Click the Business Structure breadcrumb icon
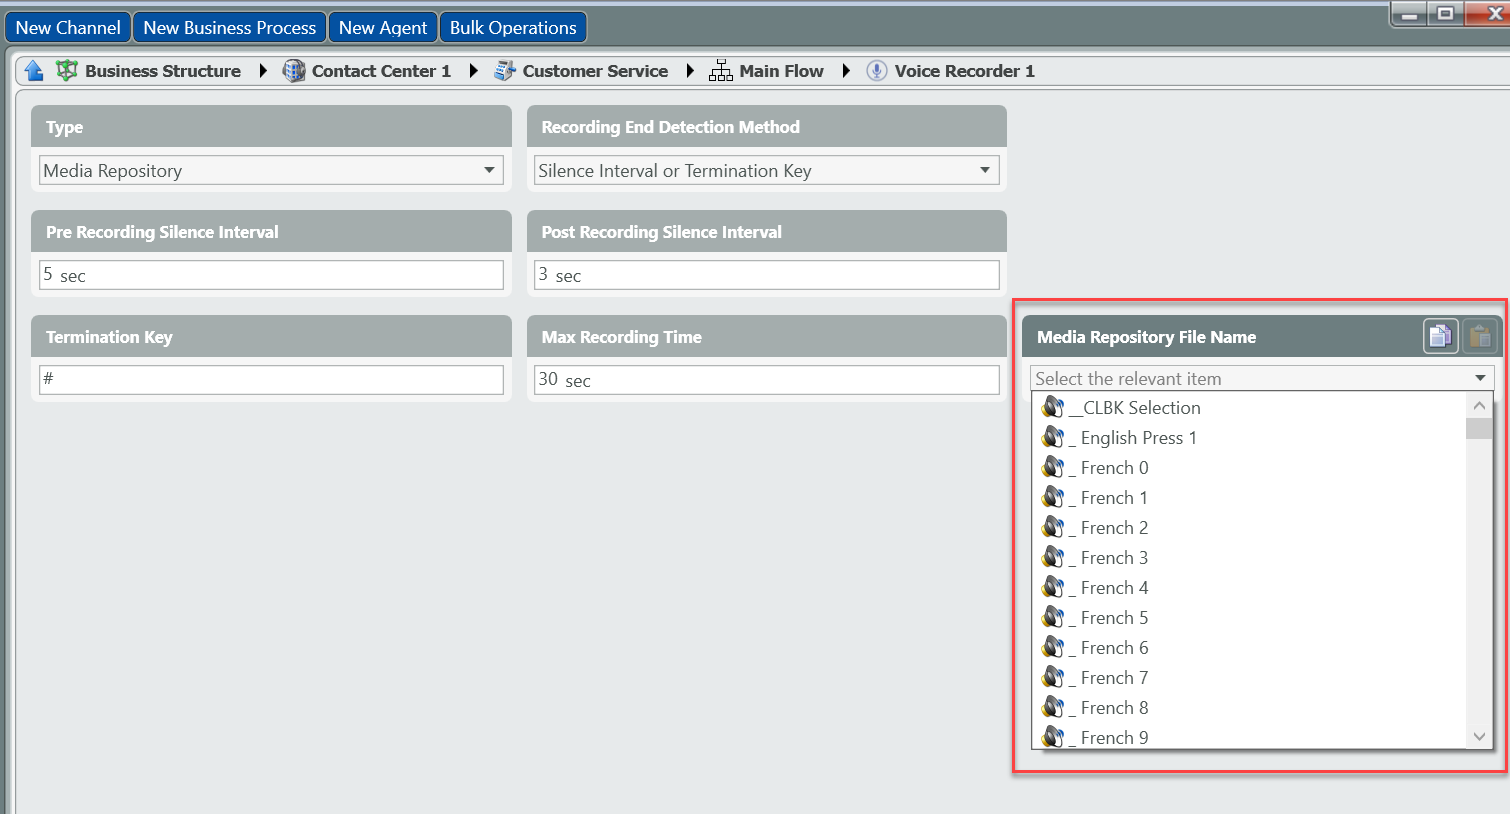This screenshot has height=814, width=1510. click(67, 71)
